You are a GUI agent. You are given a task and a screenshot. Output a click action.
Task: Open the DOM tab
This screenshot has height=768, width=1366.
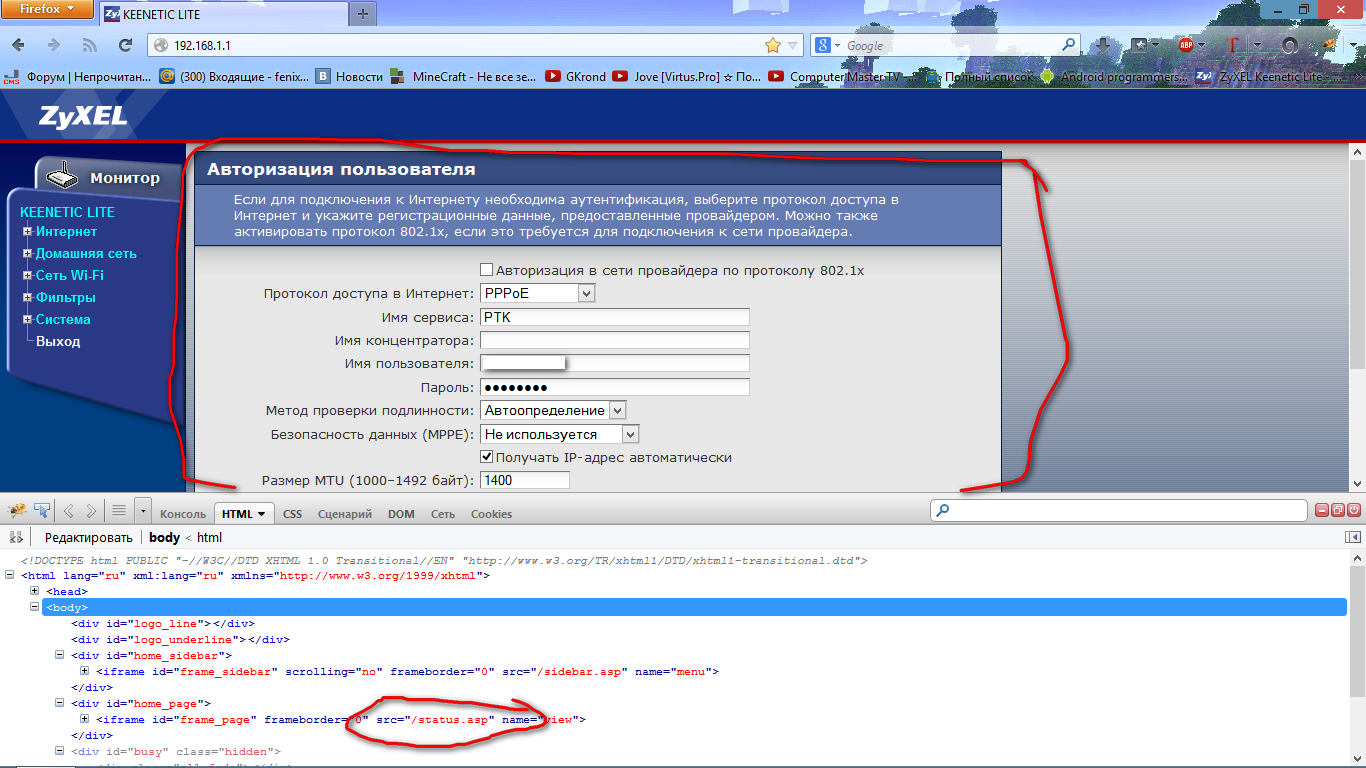coord(401,514)
